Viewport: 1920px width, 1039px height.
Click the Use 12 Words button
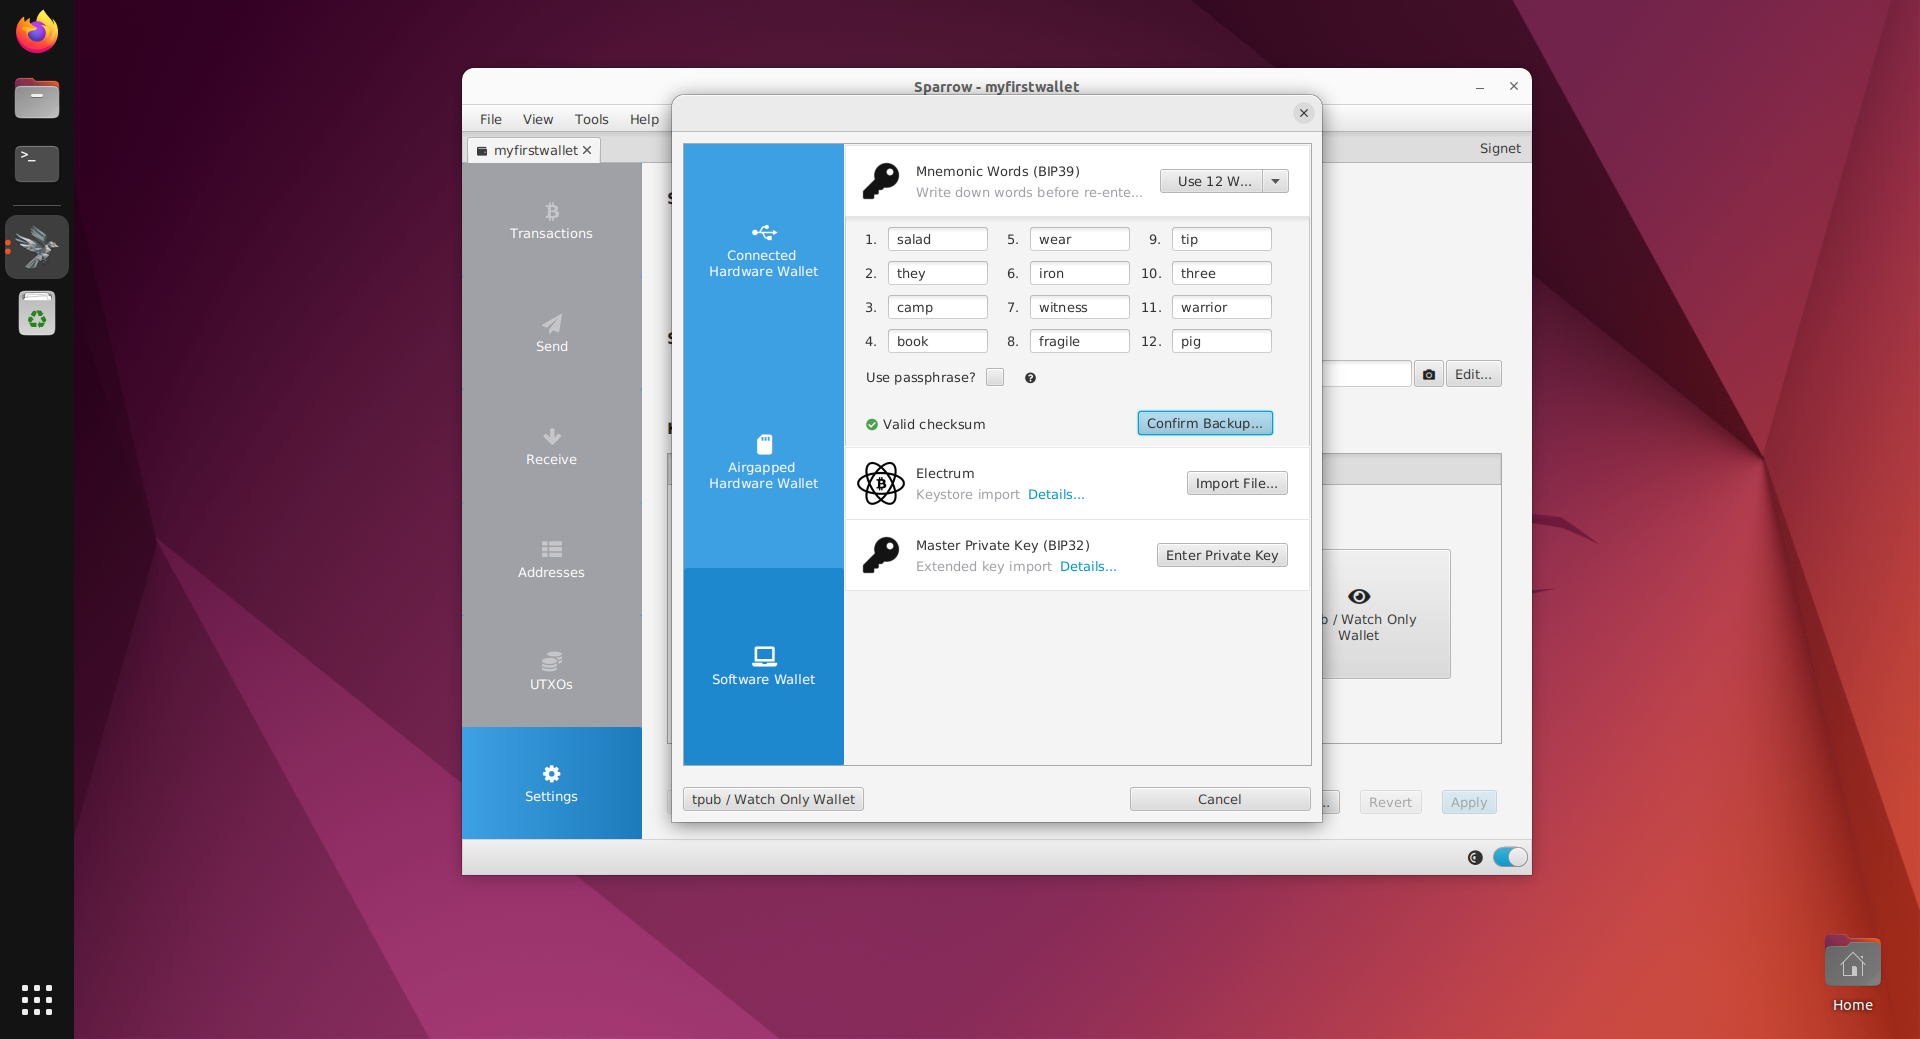pos(1212,181)
